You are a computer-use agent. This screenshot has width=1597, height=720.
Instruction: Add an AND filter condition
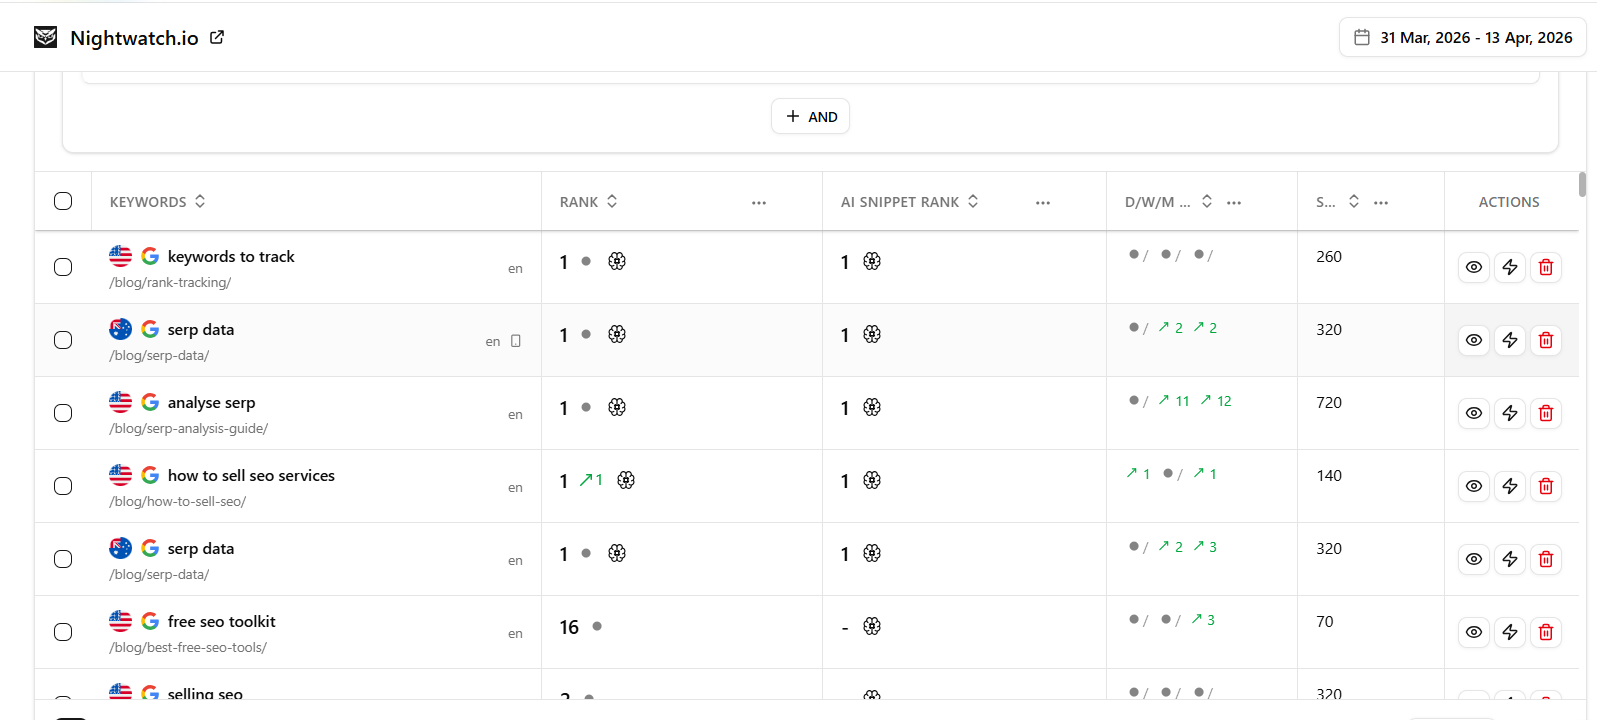pos(811,116)
